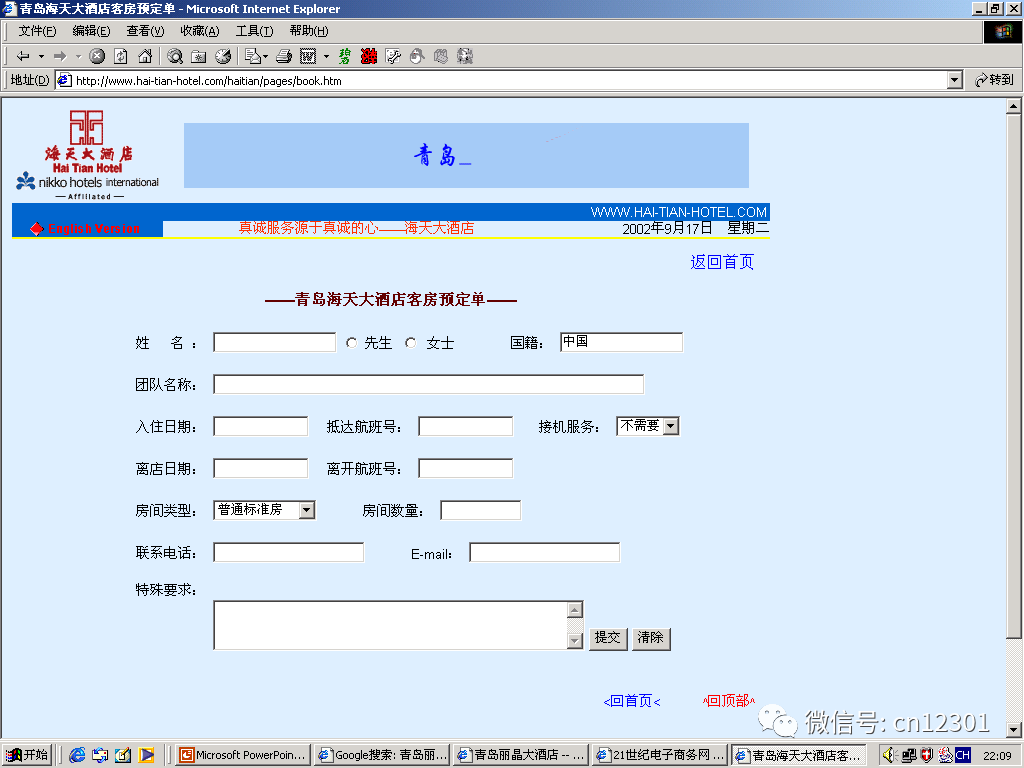
Task: Click the checklist and wrench toolbar icon
Action: click(x=393, y=56)
